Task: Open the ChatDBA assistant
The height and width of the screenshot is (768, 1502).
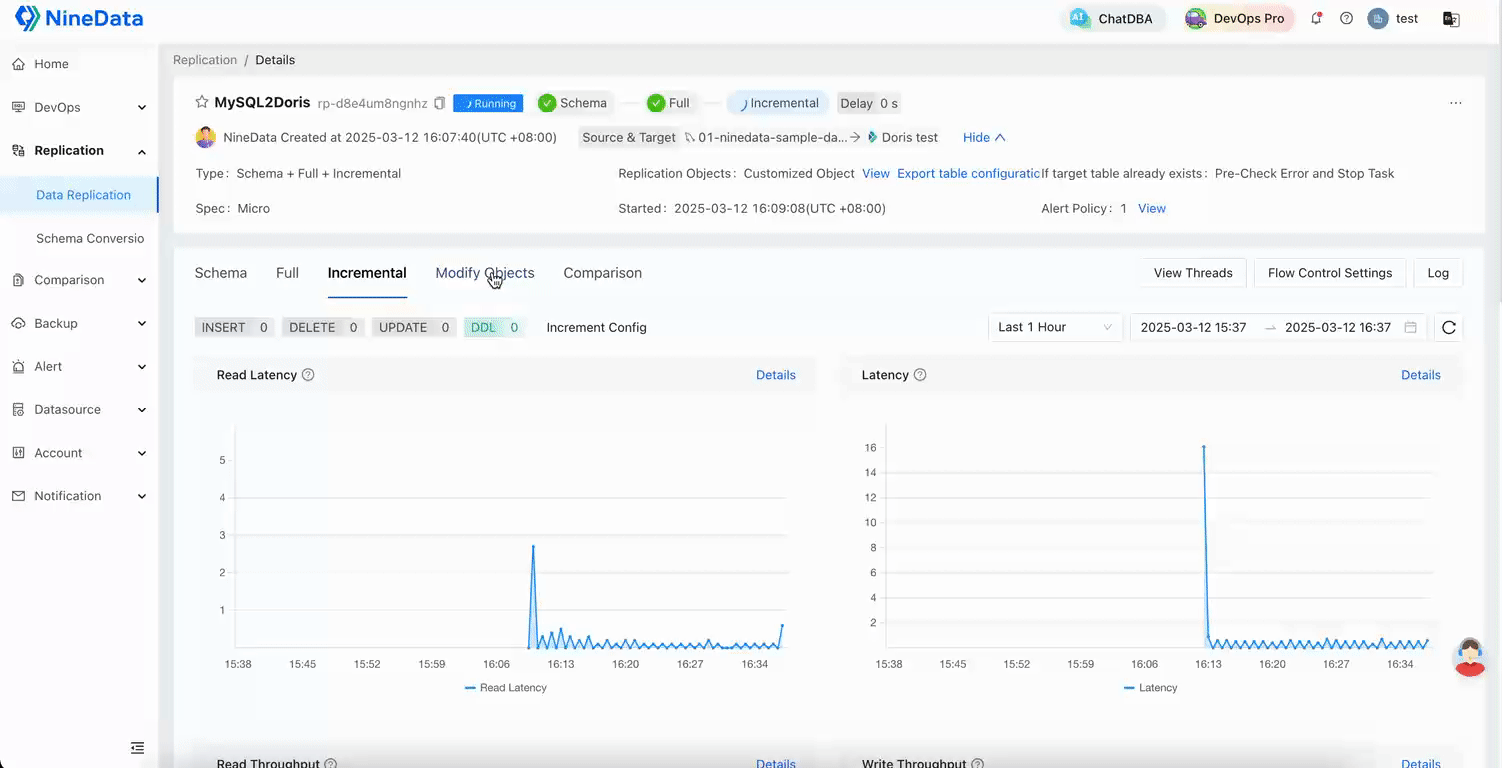Action: [x=1115, y=18]
